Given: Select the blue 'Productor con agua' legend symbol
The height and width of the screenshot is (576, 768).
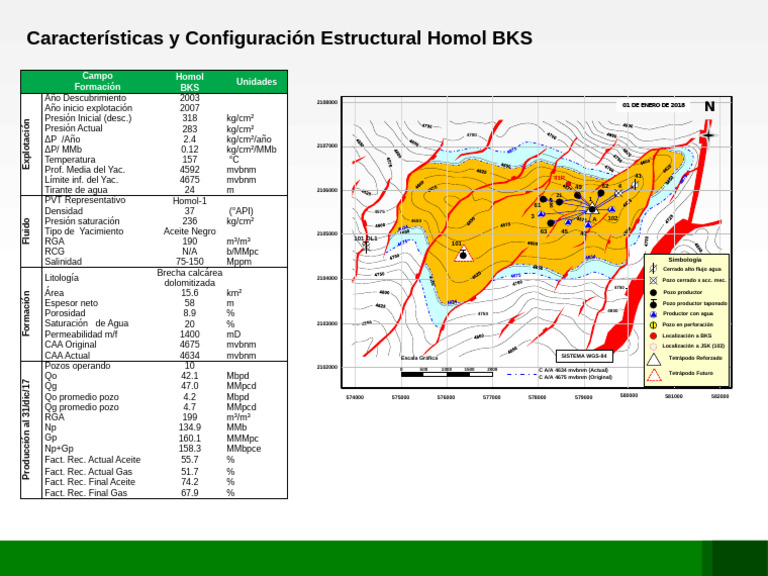Looking at the screenshot, I should coord(653,314).
